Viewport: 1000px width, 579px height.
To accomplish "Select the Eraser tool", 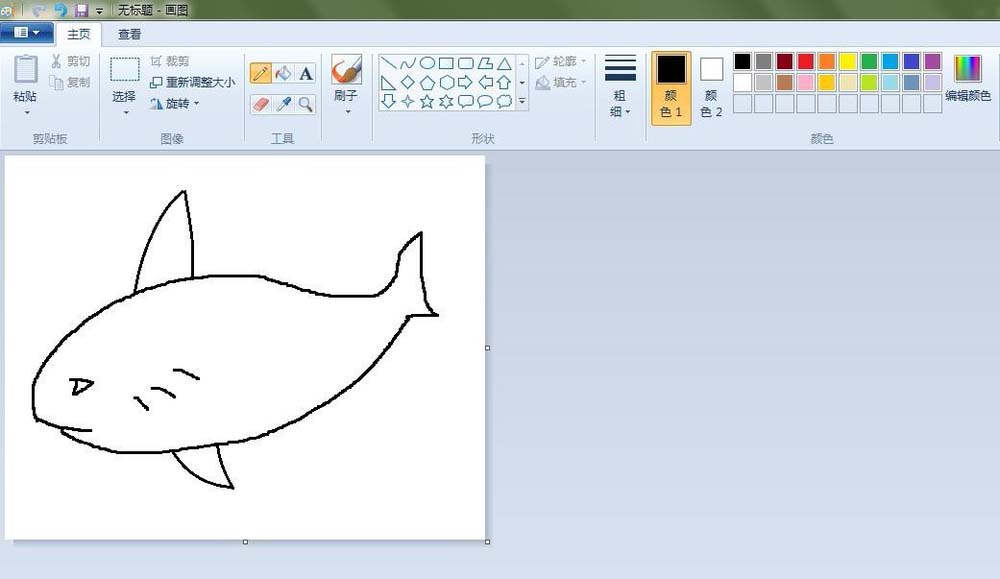I will coord(260,104).
